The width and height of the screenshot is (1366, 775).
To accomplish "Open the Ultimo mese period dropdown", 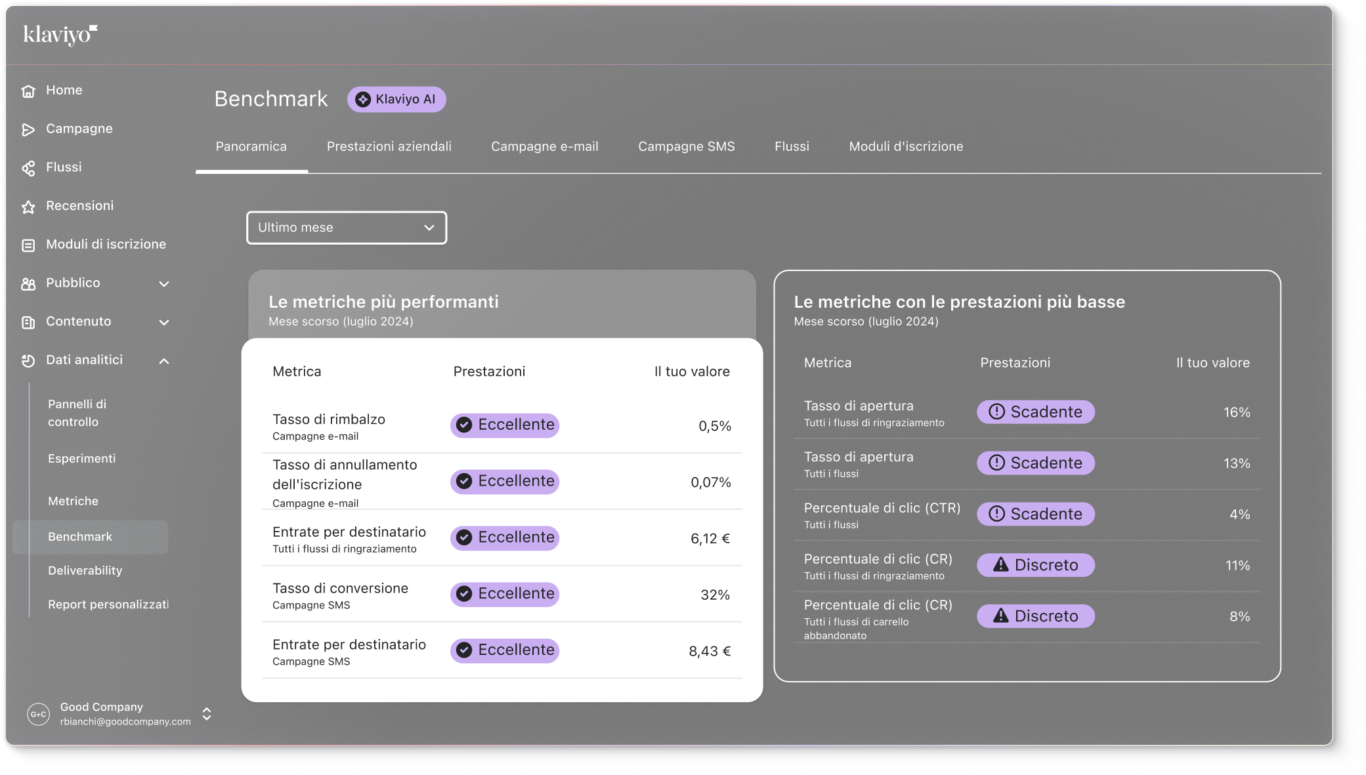I will coord(346,228).
